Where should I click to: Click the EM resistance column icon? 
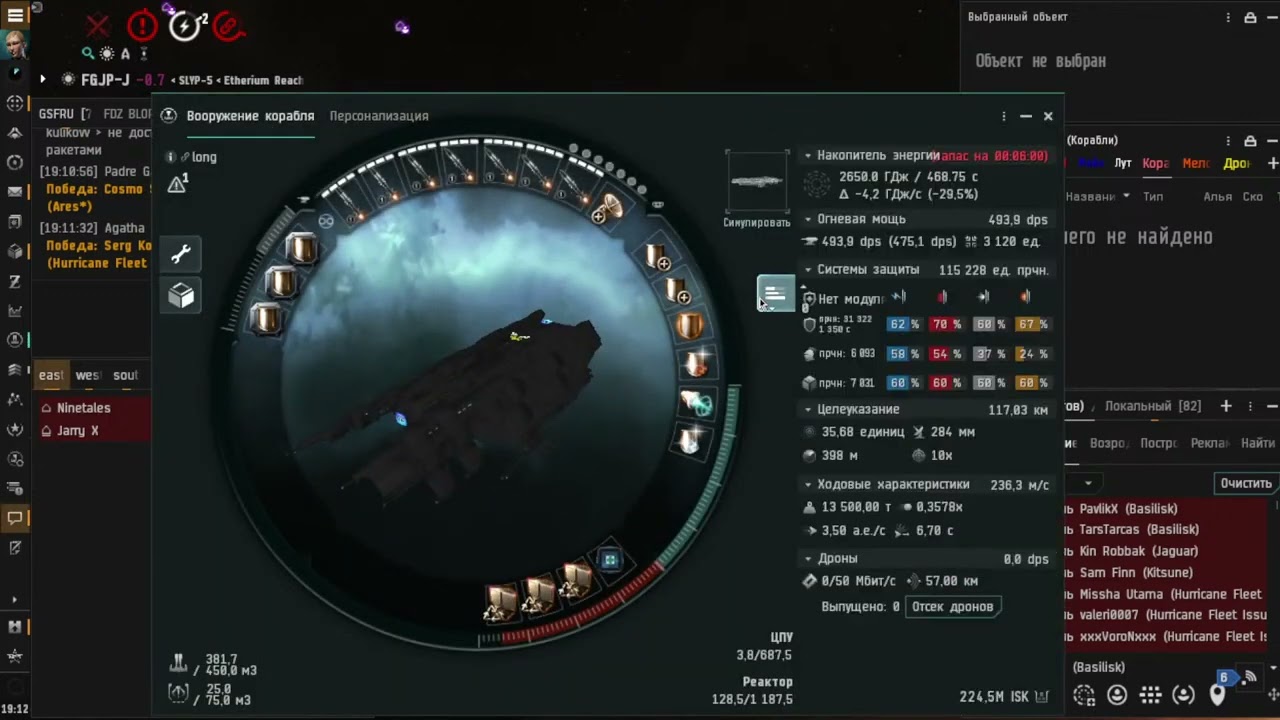coord(899,297)
